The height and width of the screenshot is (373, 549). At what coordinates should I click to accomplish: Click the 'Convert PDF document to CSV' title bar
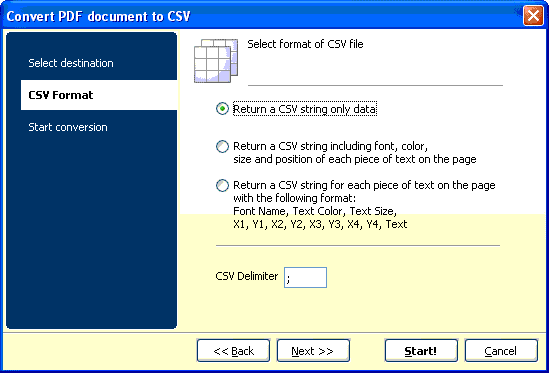(98, 16)
